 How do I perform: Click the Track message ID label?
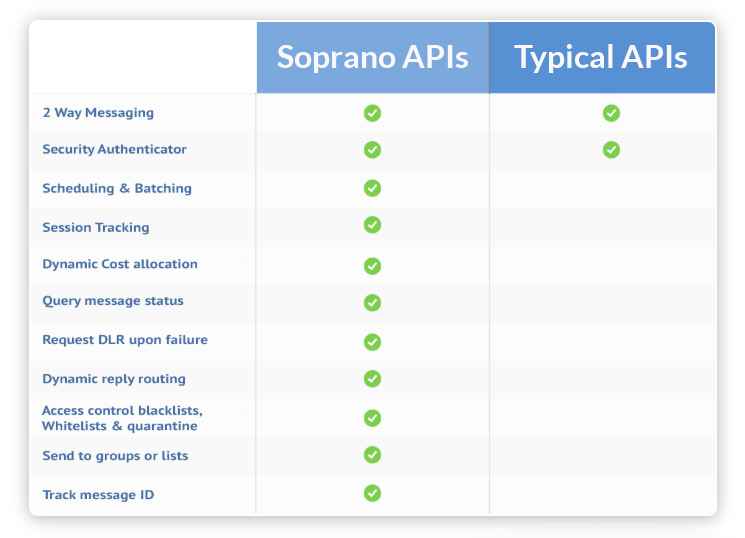coord(98,495)
